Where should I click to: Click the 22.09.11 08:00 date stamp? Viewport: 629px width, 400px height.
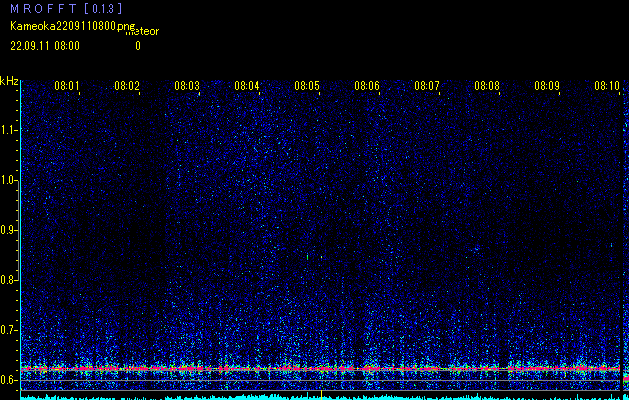click(45, 46)
